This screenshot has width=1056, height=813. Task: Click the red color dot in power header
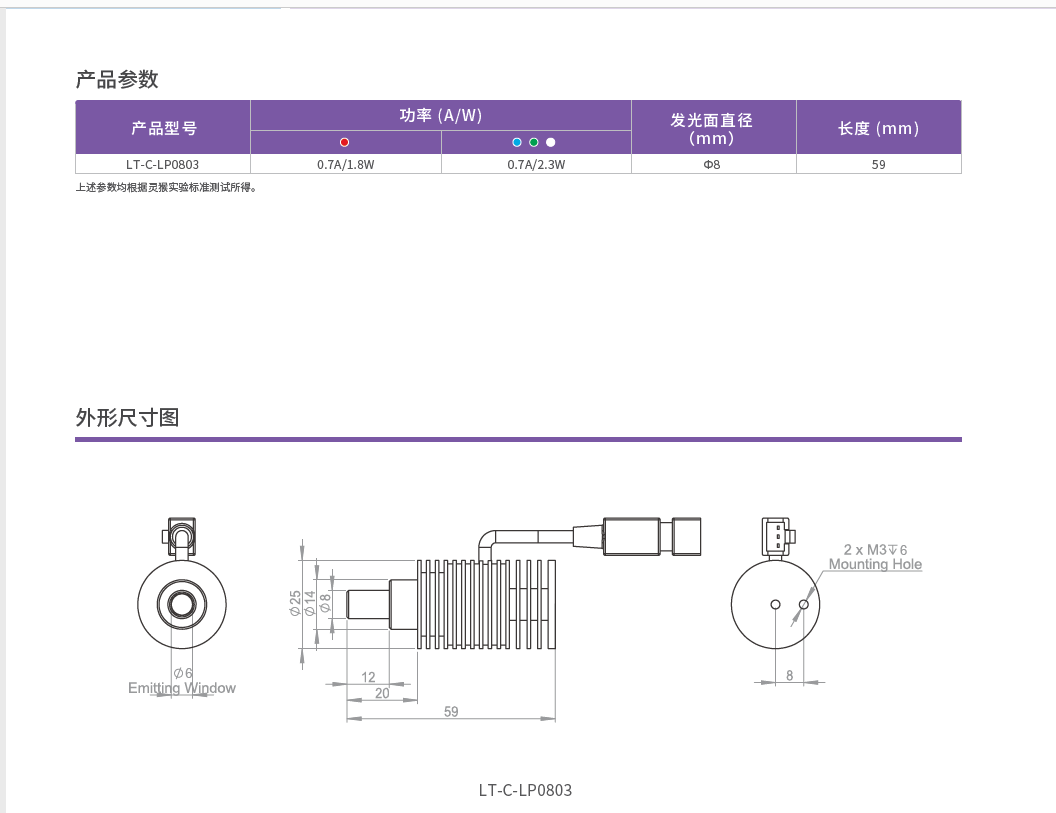[x=344, y=142]
